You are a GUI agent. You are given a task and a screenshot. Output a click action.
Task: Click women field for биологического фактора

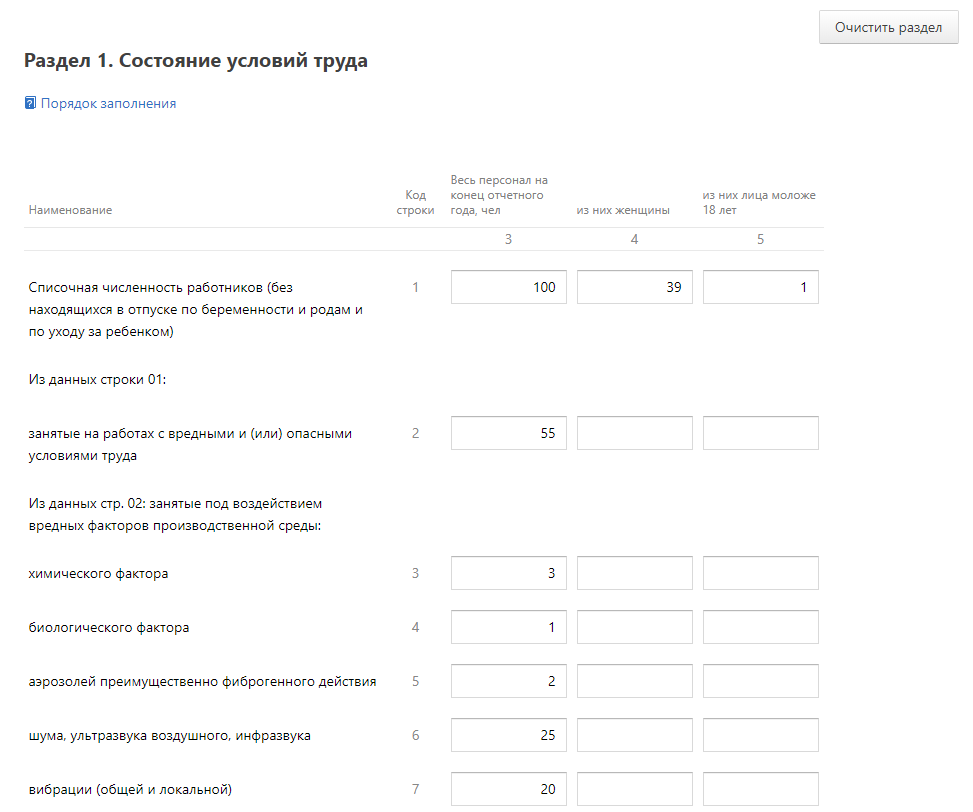tap(635, 627)
